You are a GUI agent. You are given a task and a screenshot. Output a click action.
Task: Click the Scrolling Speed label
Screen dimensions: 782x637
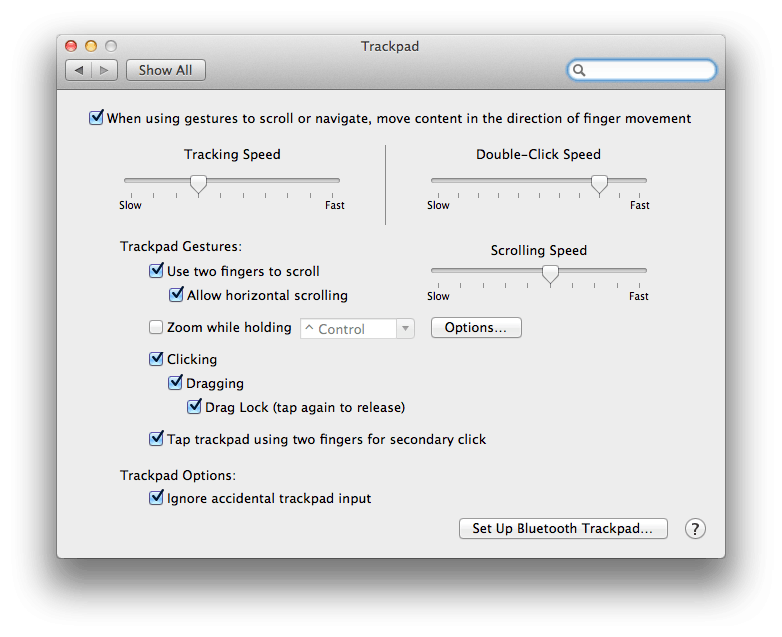(539, 250)
